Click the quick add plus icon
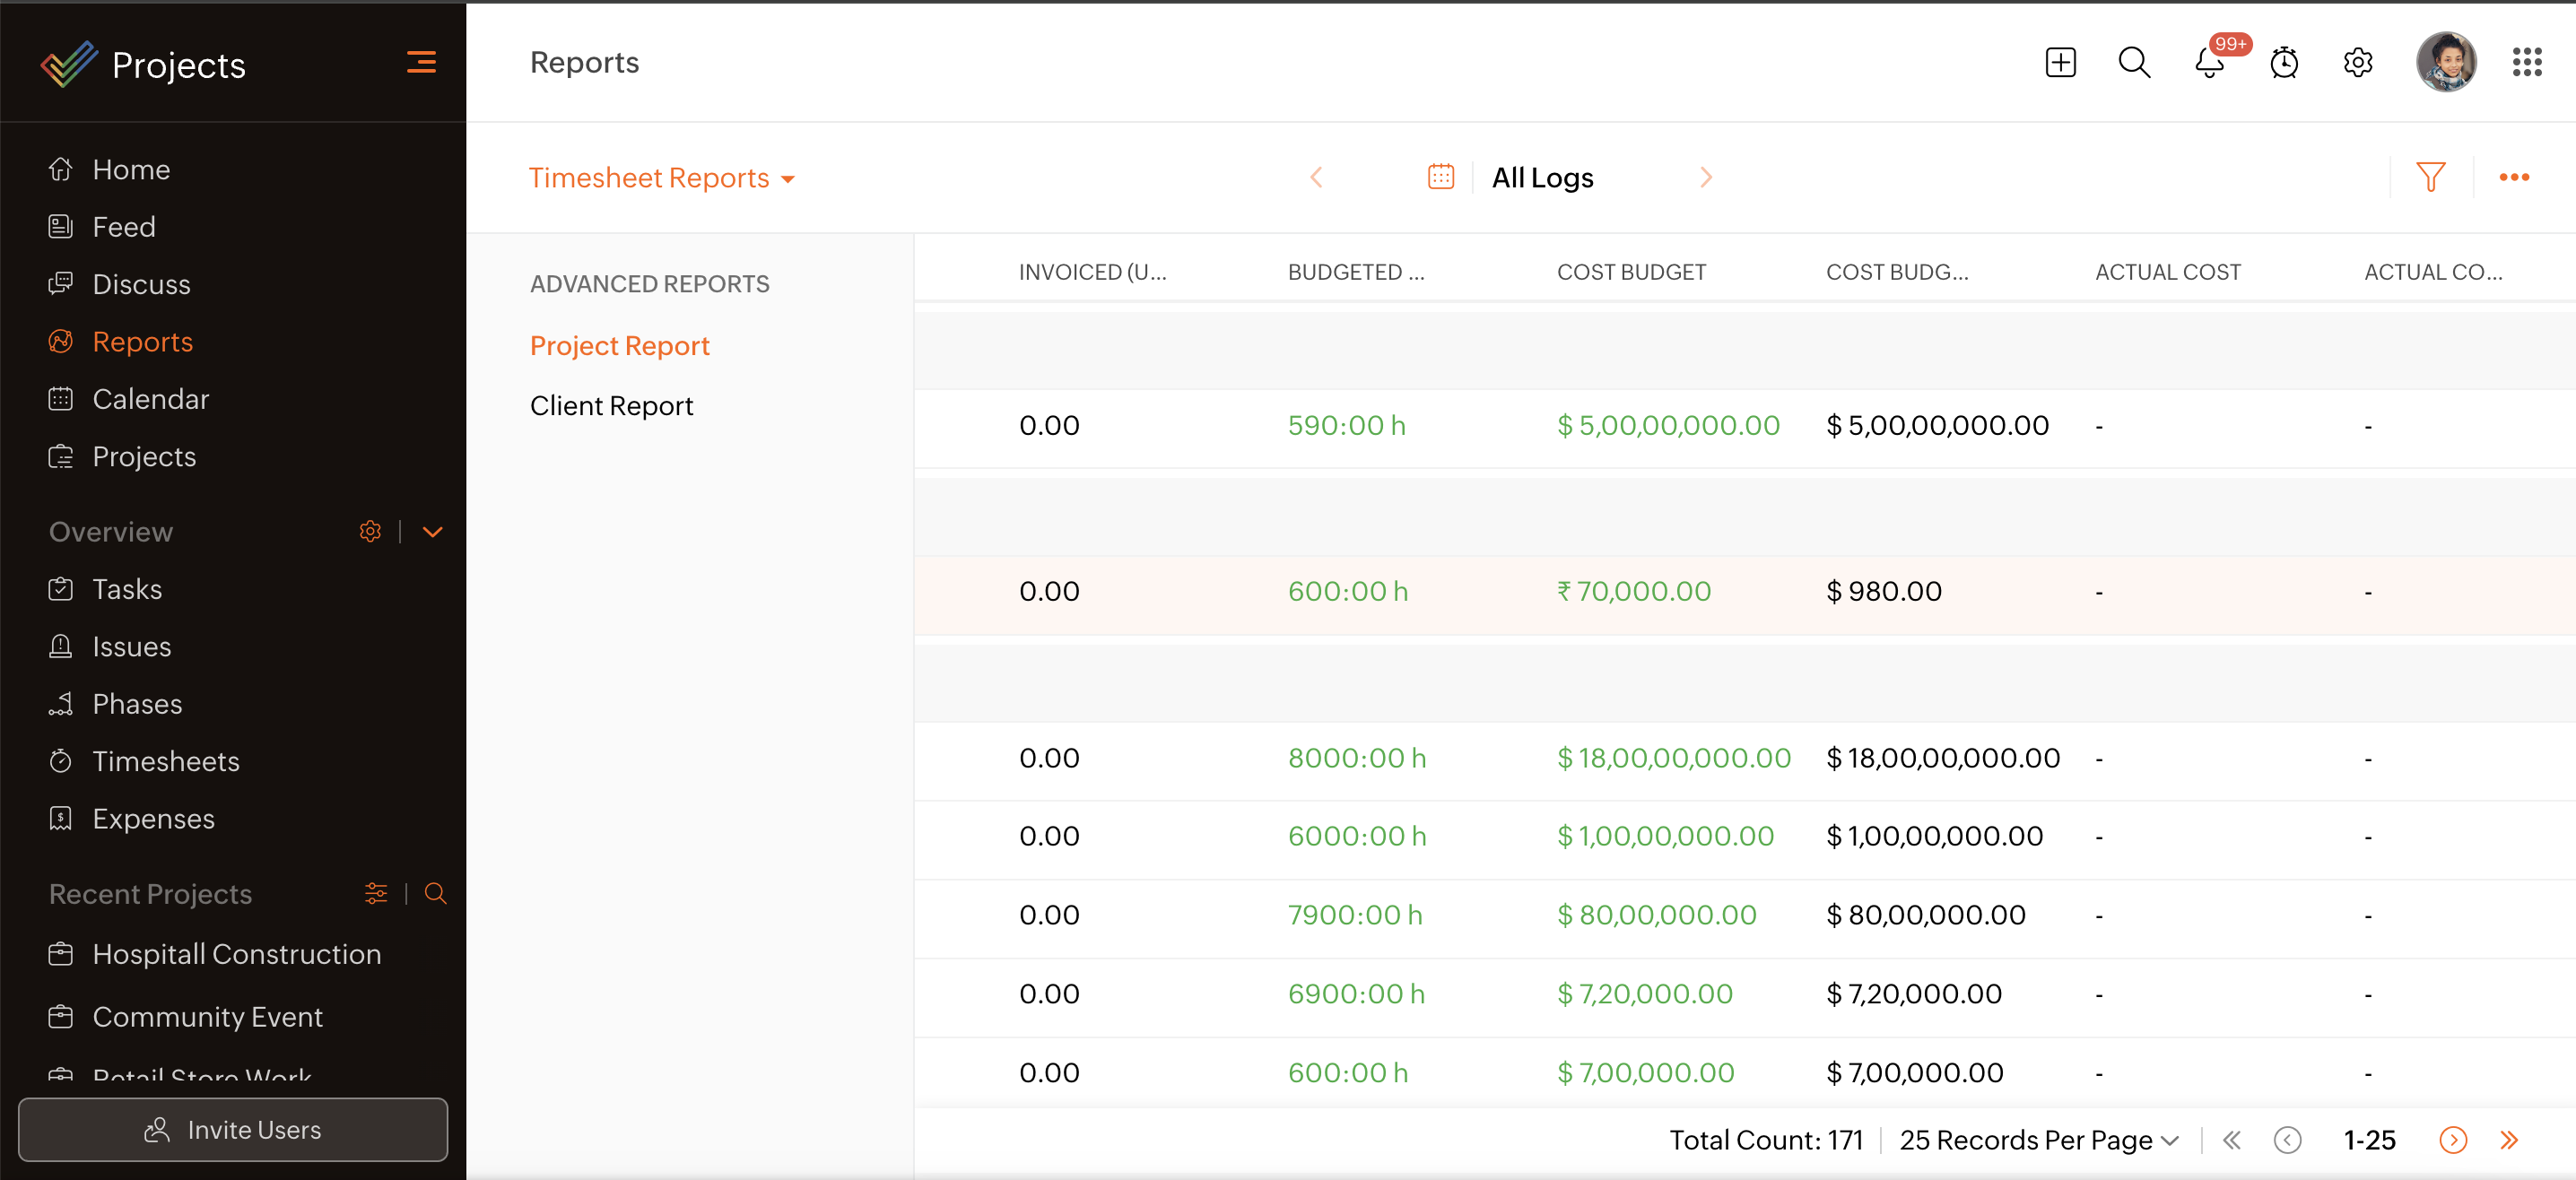Image resolution: width=2576 pixels, height=1180 pixels. click(x=2060, y=62)
